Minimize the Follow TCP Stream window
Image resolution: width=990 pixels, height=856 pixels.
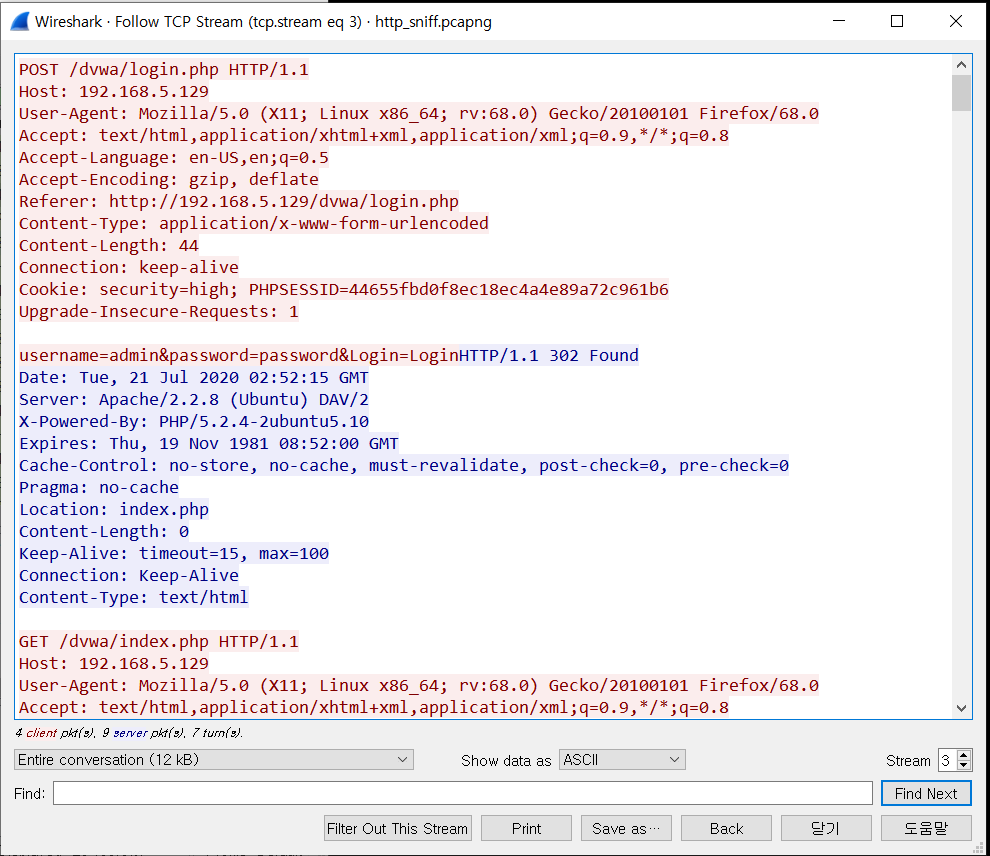tap(839, 21)
